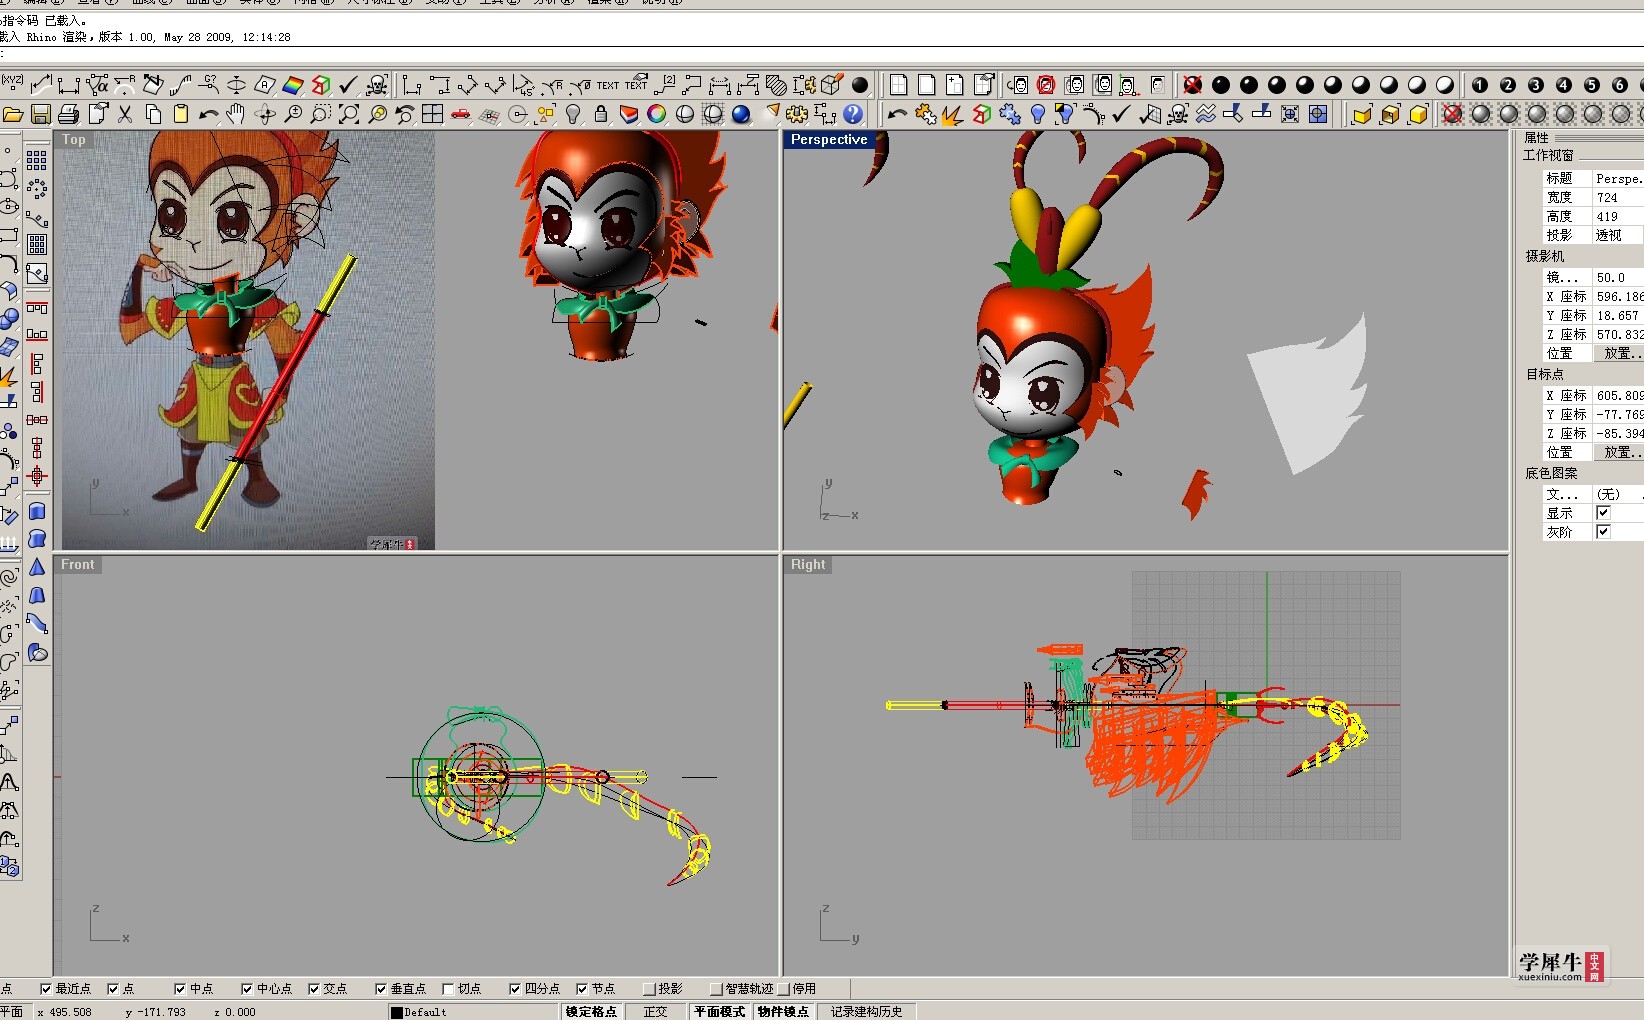
Task: Toggle the 锁定格点 grid snap button
Action: pos(591,1012)
